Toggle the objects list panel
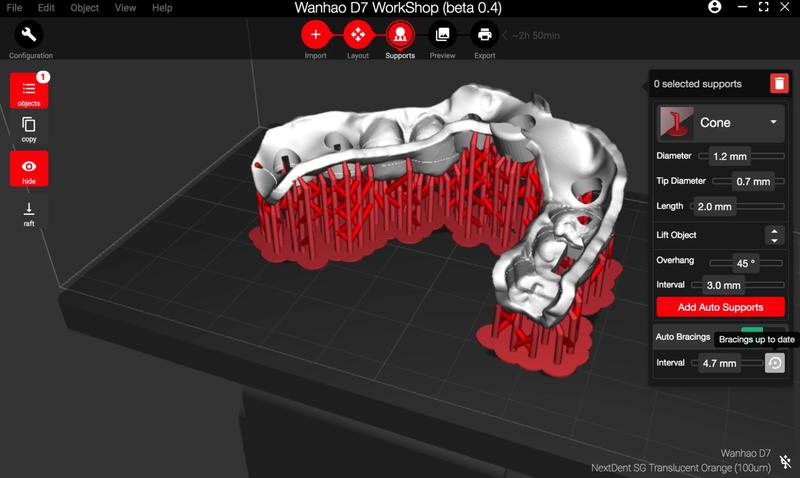800x478 pixels. 29,90
